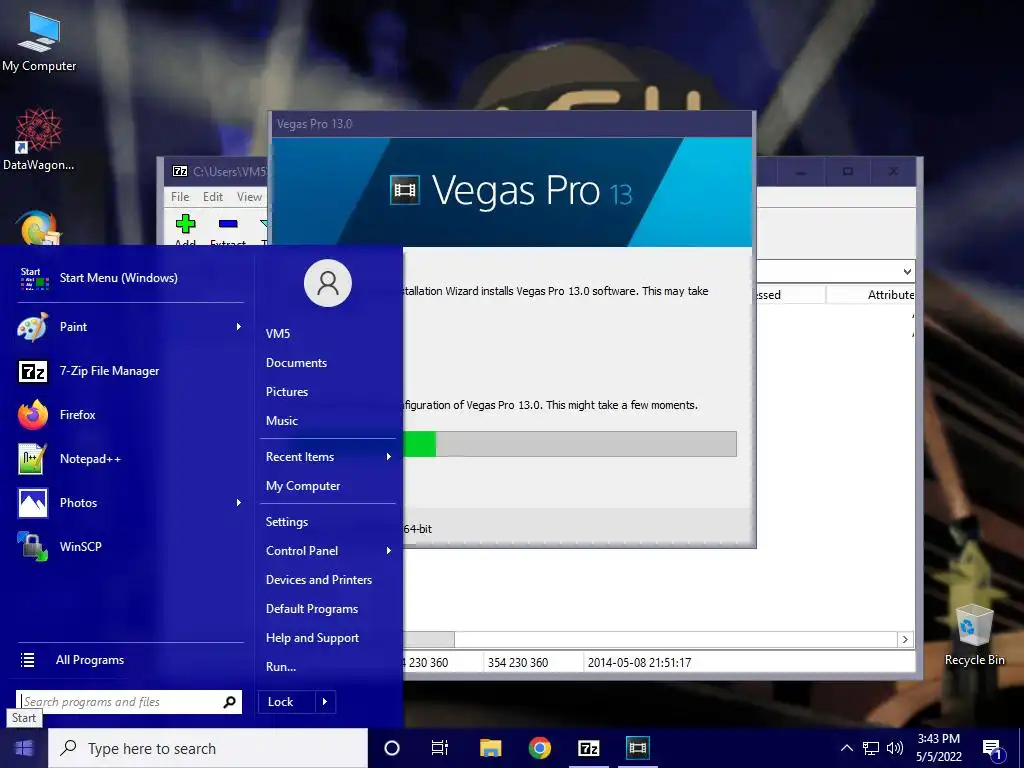Image resolution: width=1024 pixels, height=768 pixels.
Task: Open the clock showing 3:43 PM
Action: pyautogui.click(x=938, y=748)
